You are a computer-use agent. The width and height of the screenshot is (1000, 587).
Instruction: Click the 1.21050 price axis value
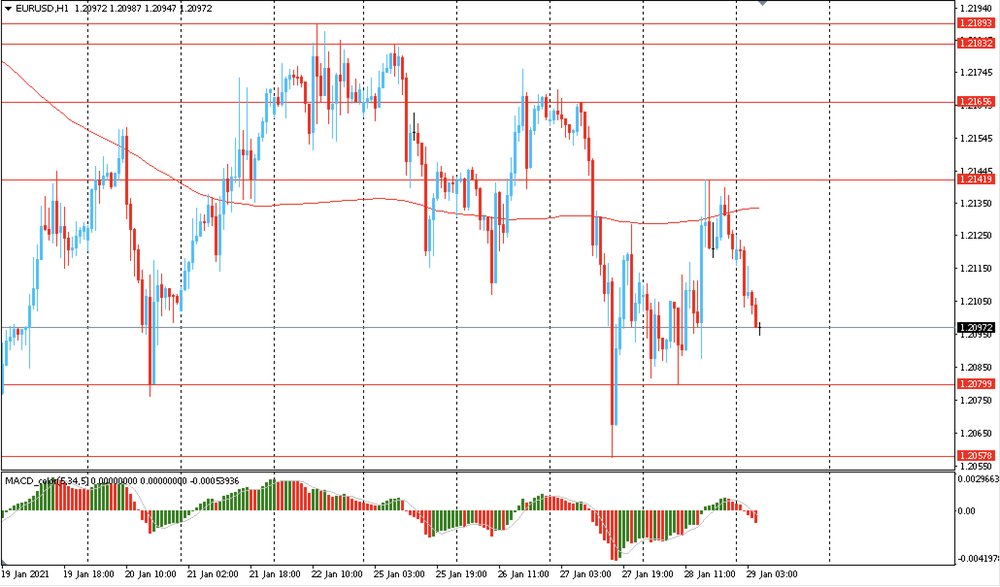pos(976,302)
